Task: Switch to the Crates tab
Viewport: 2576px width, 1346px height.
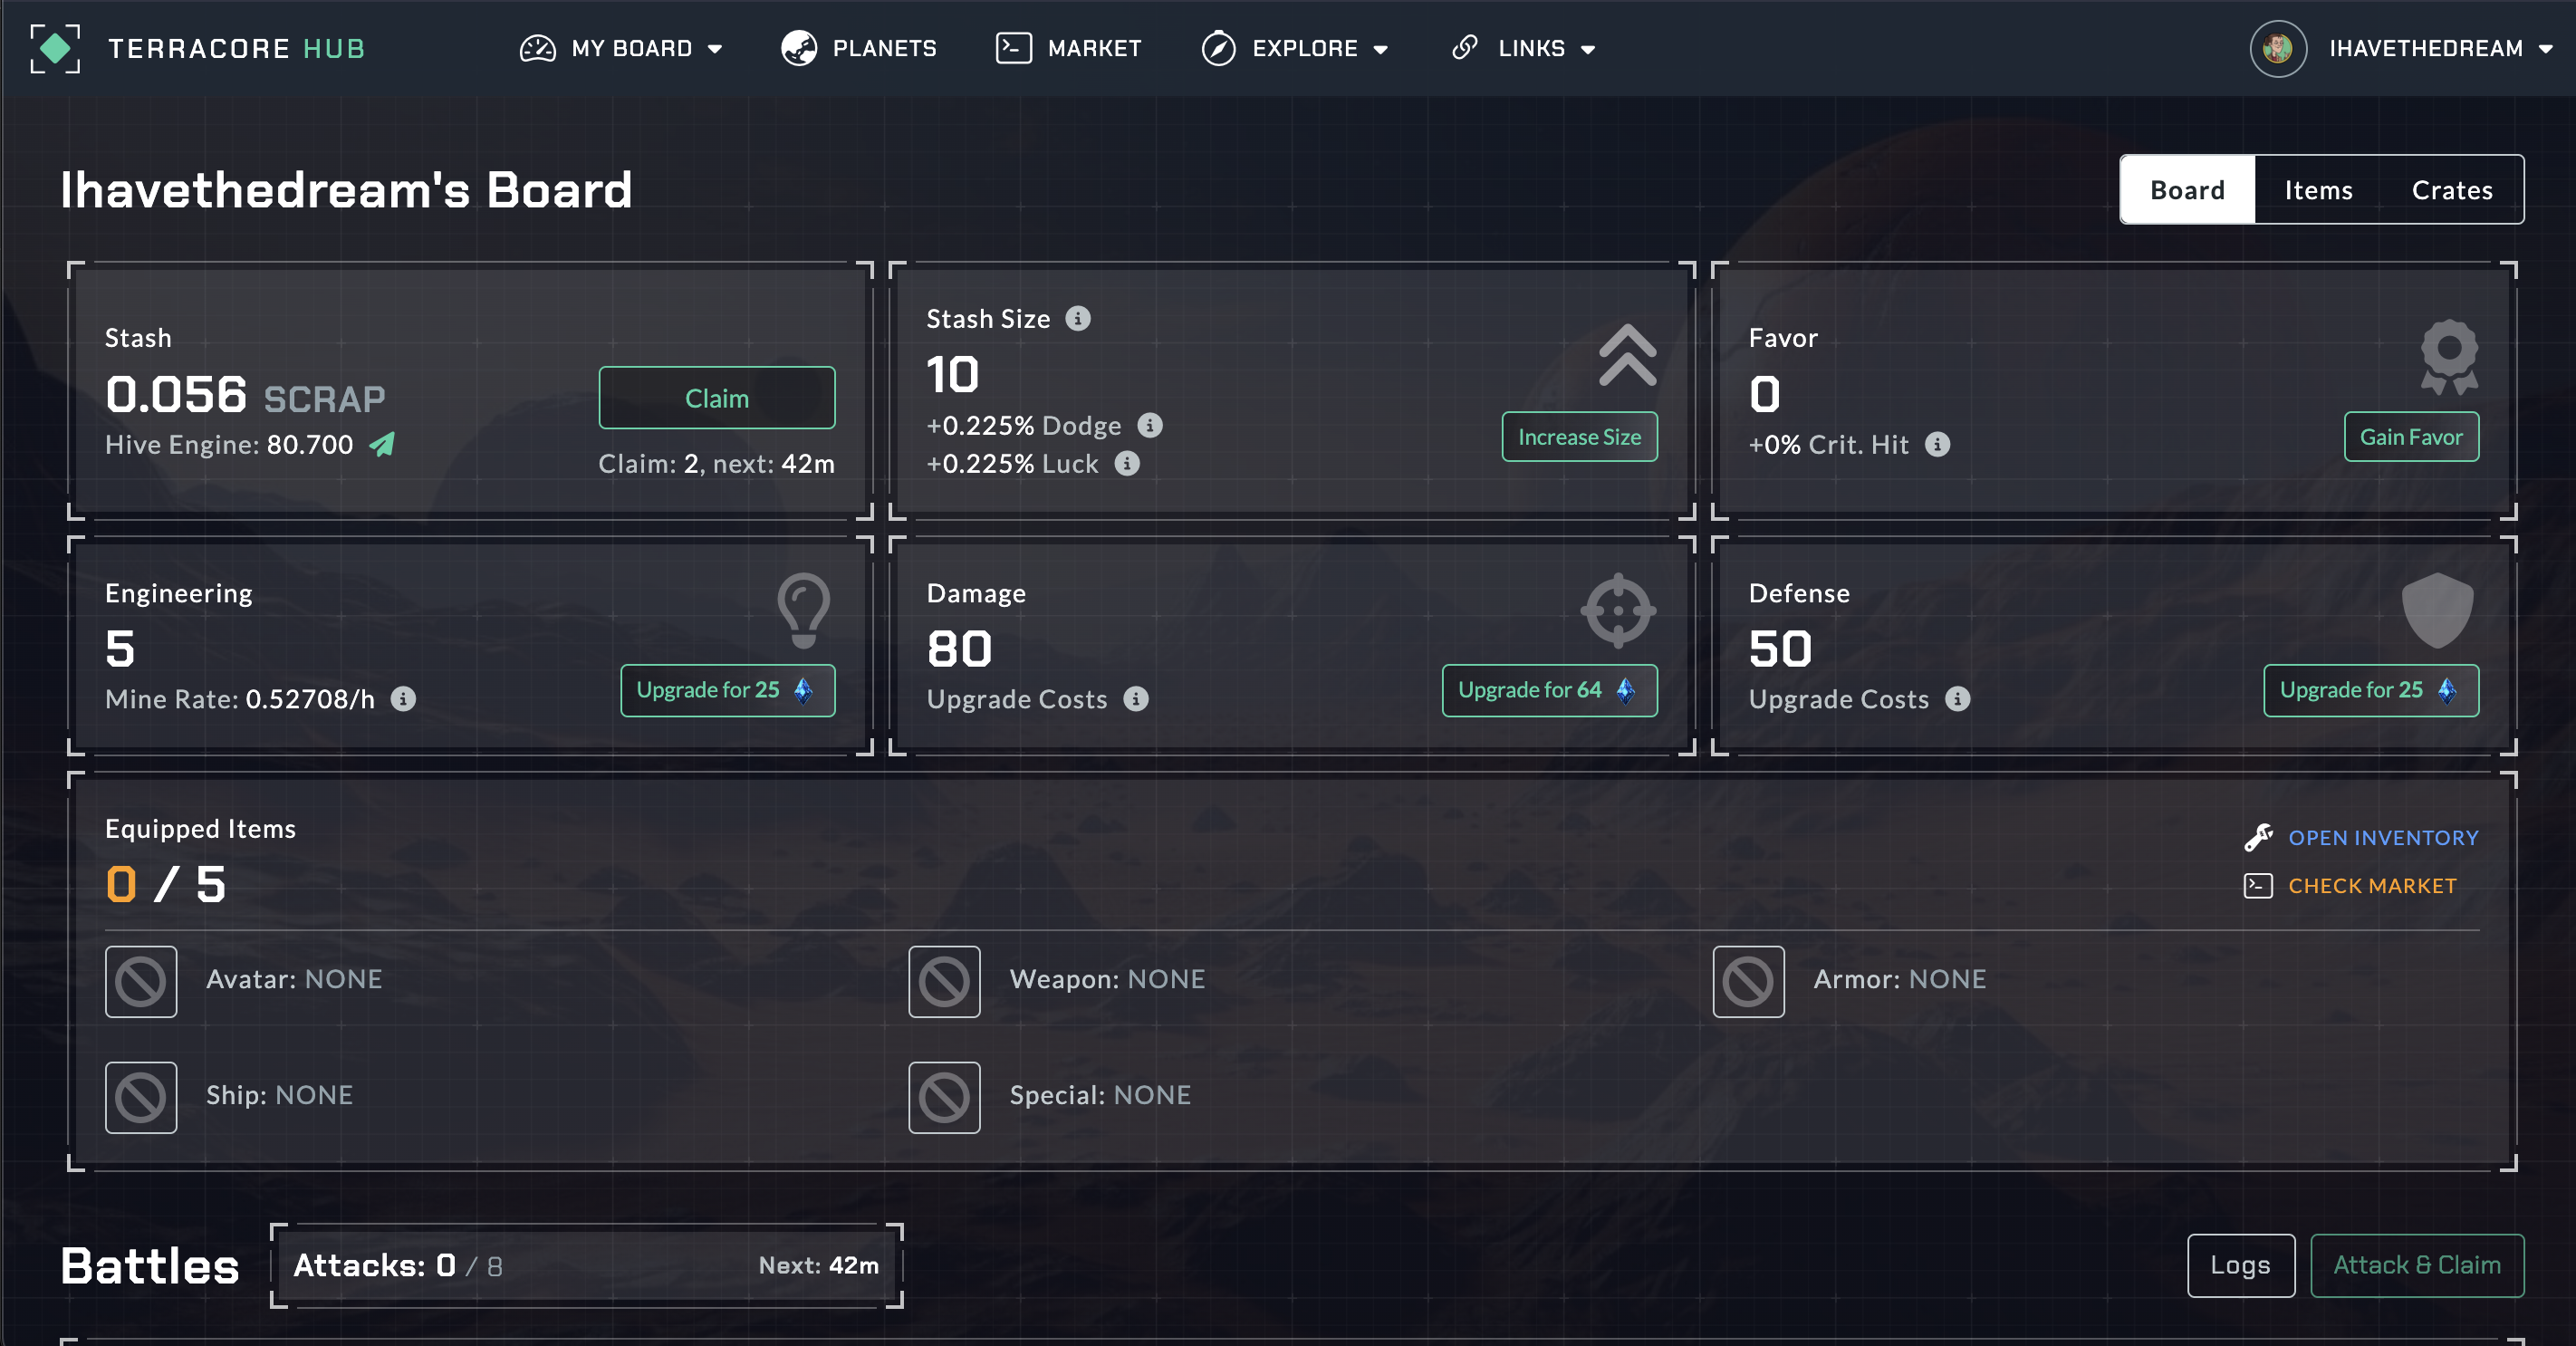Action: [2451, 190]
